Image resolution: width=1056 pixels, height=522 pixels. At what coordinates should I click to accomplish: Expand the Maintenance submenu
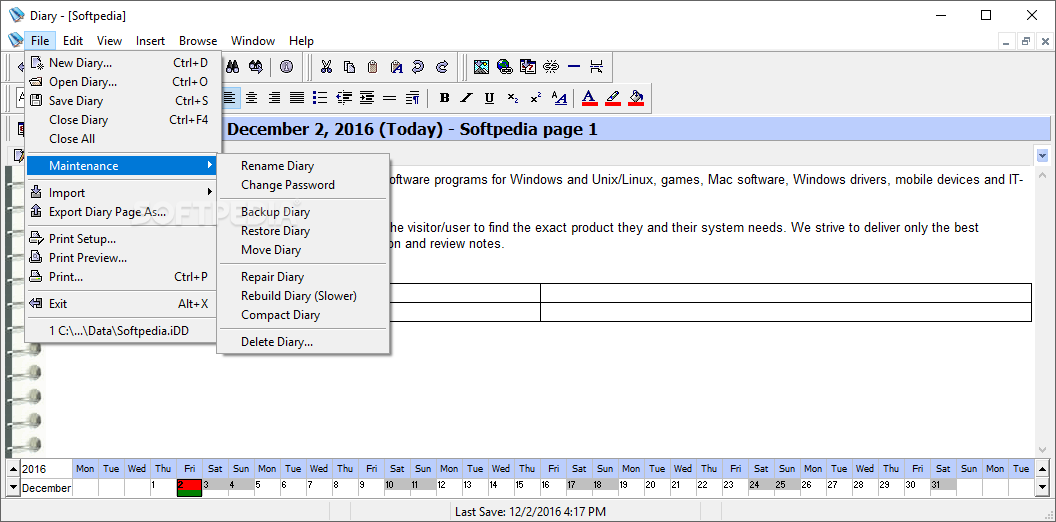[x=121, y=166]
